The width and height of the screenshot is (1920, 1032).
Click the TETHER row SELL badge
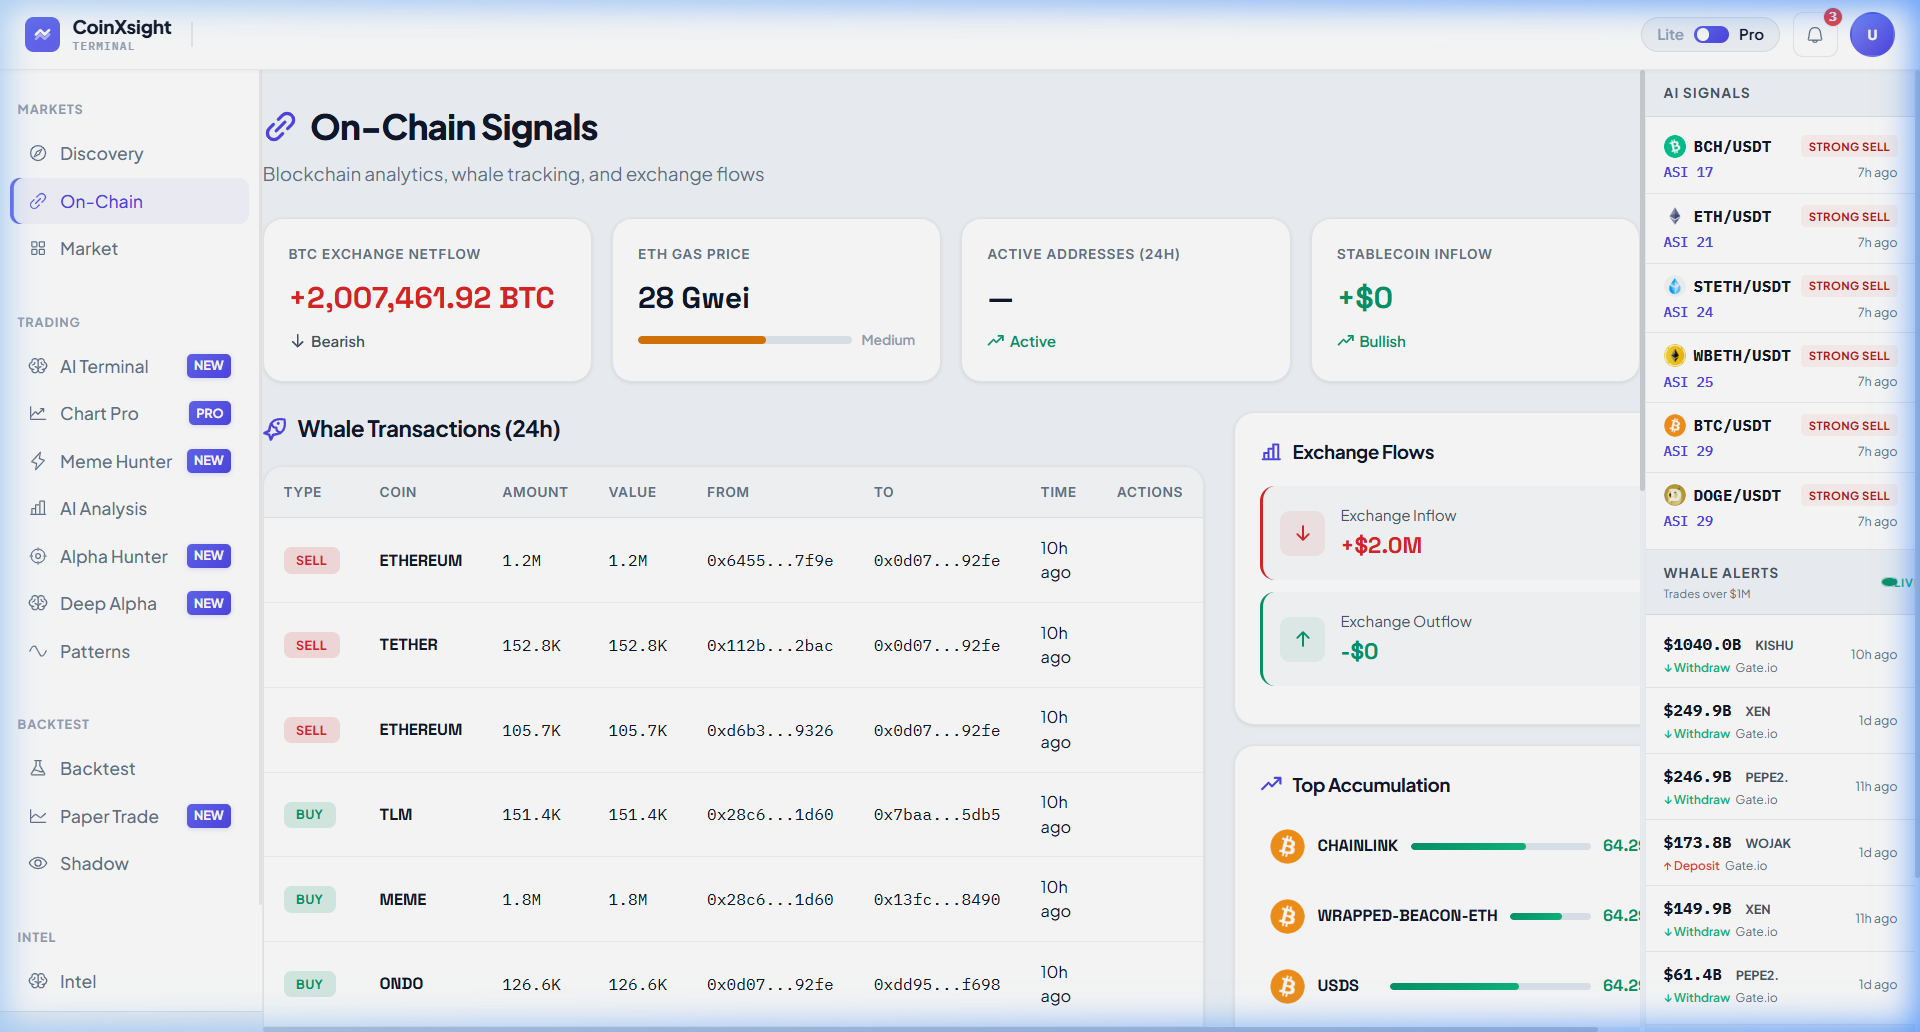[x=311, y=645]
